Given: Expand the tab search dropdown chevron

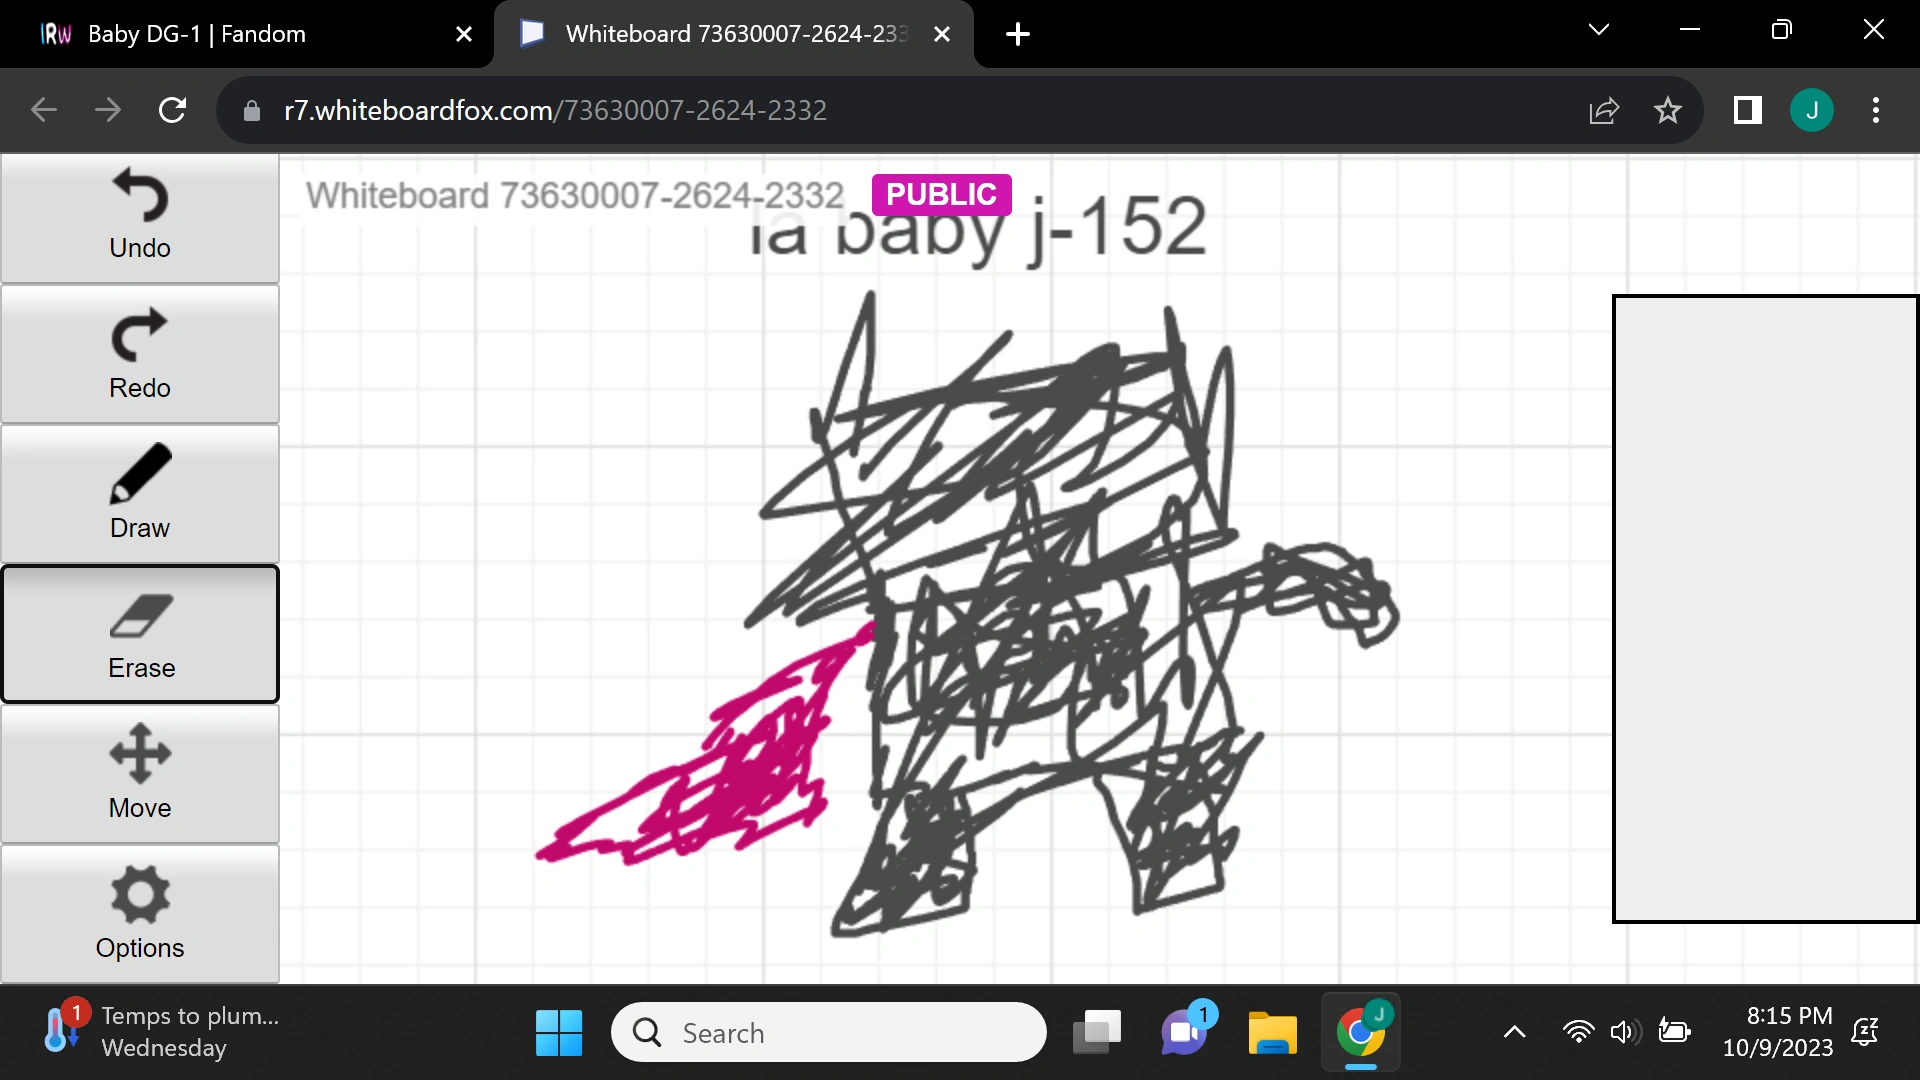Looking at the screenshot, I should [x=1598, y=30].
